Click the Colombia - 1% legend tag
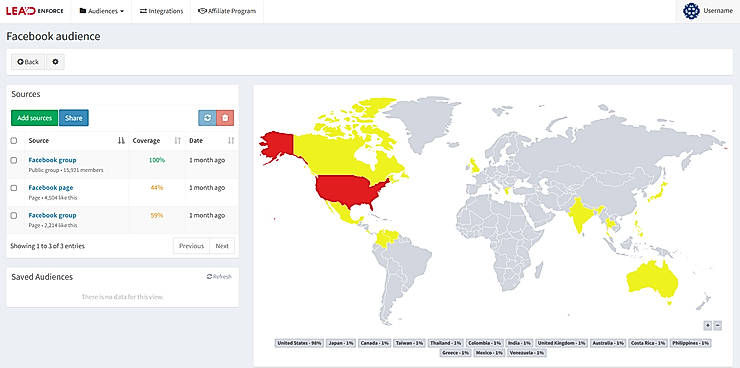The width and height of the screenshot is (740, 368). click(x=485, y=343)
